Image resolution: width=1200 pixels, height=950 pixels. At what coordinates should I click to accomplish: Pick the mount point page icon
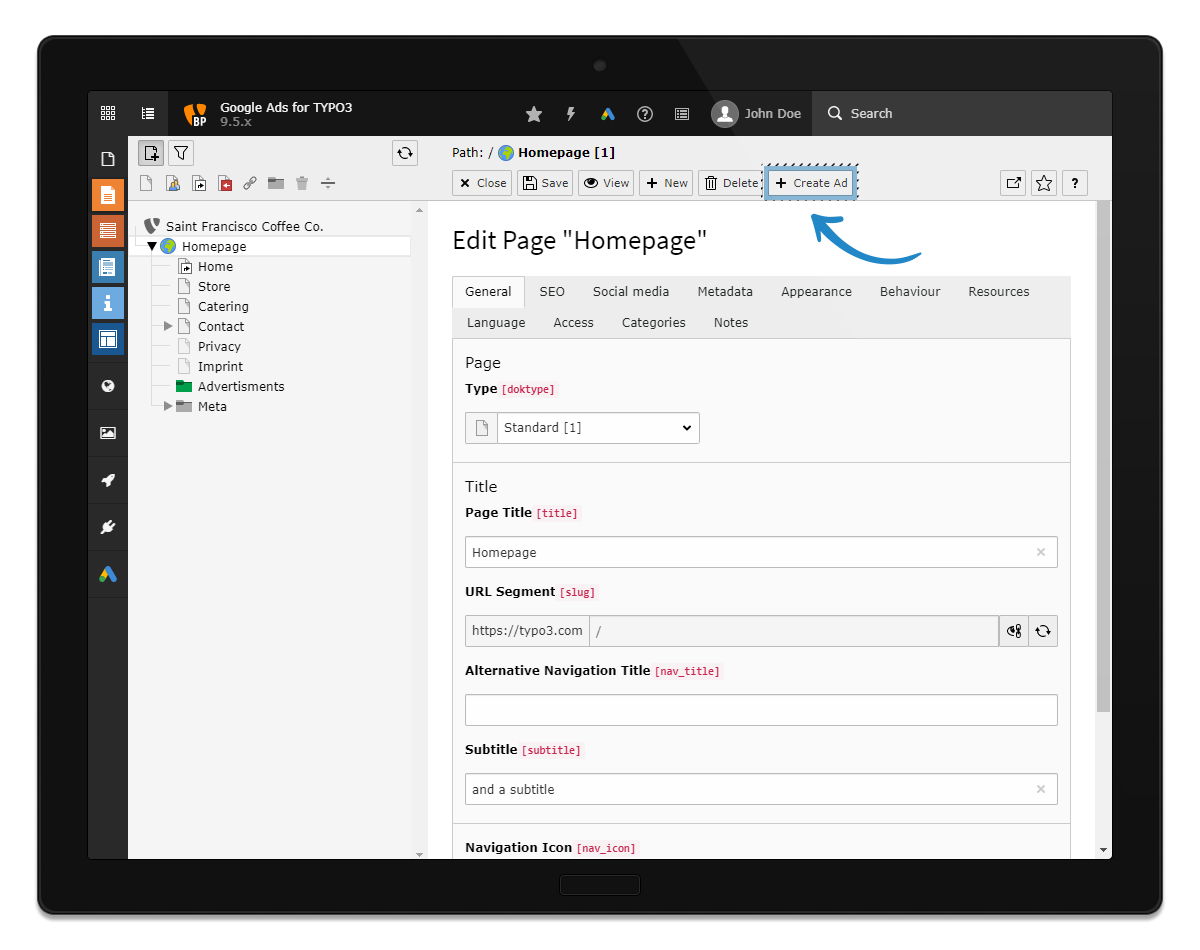coord(225,183)
